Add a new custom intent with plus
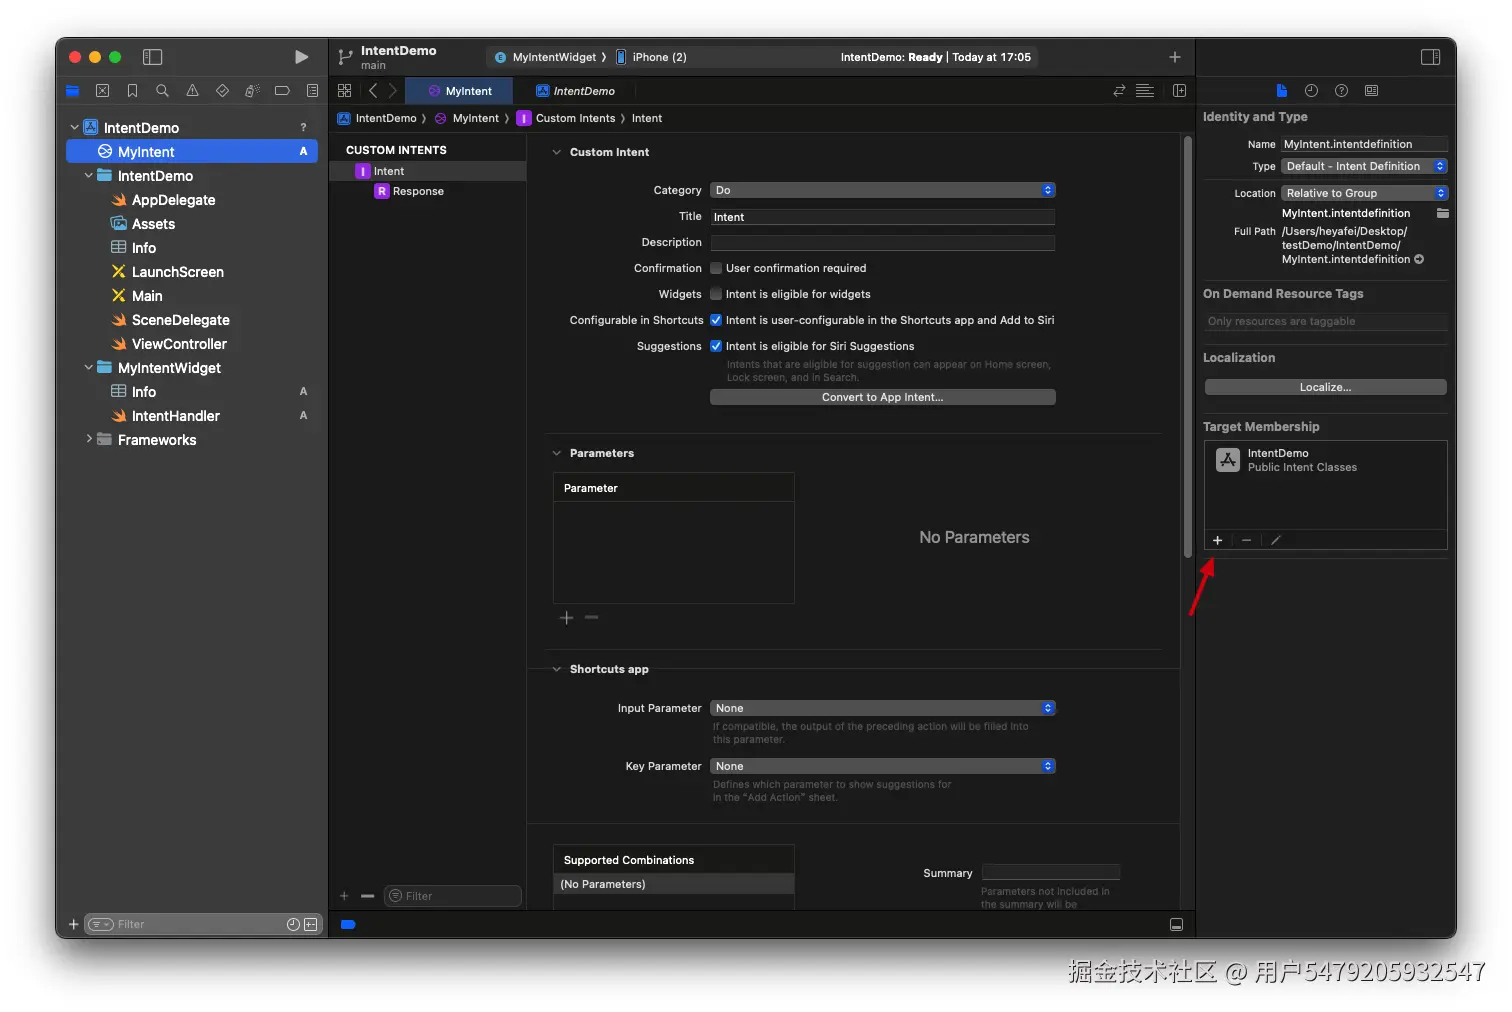This screenshot has width=1512, height=1012. (x=344, y=896)
